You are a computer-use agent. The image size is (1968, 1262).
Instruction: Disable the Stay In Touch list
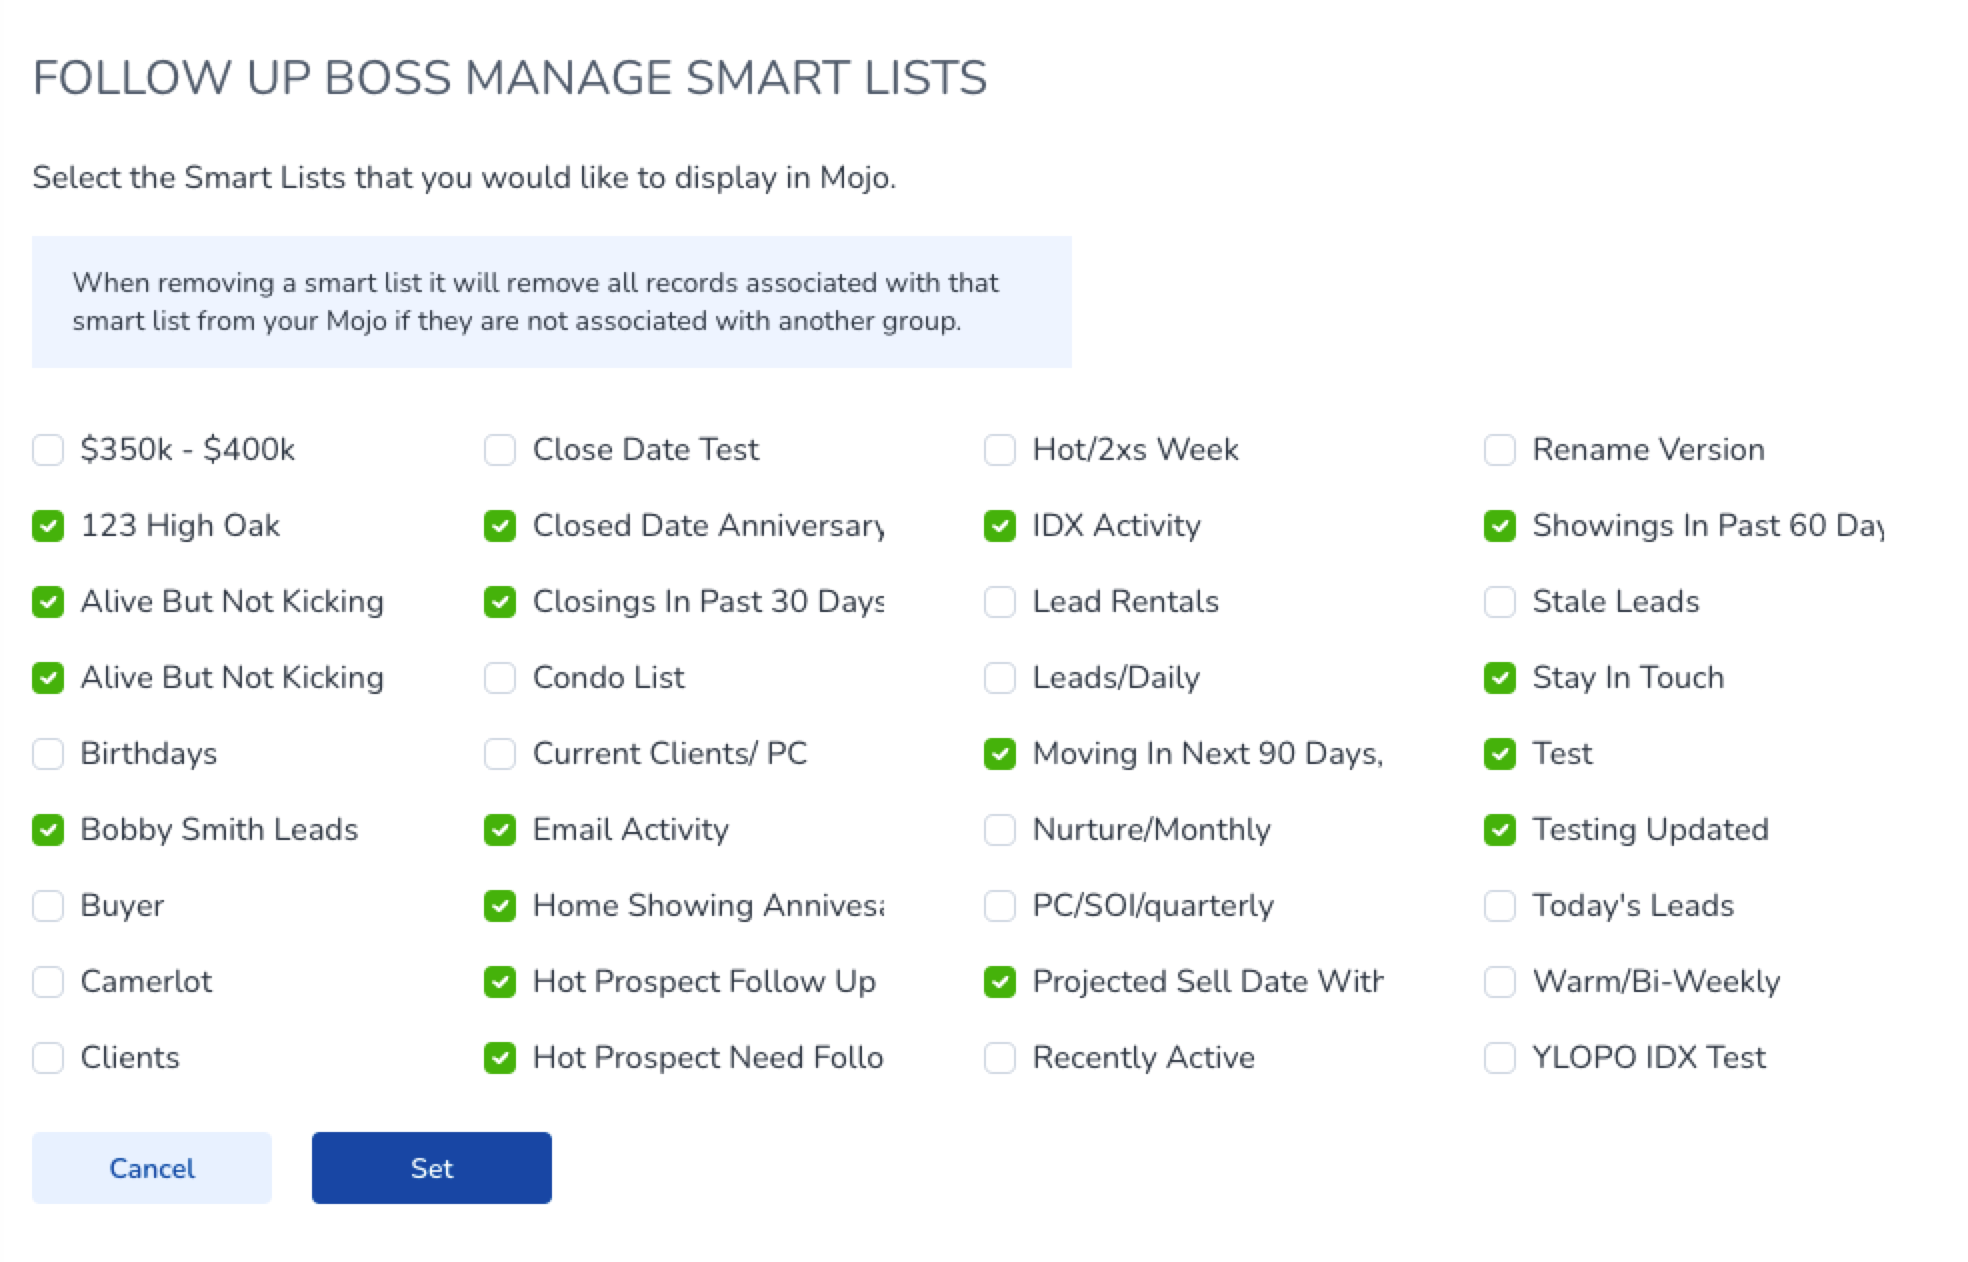click(1500, 678)
